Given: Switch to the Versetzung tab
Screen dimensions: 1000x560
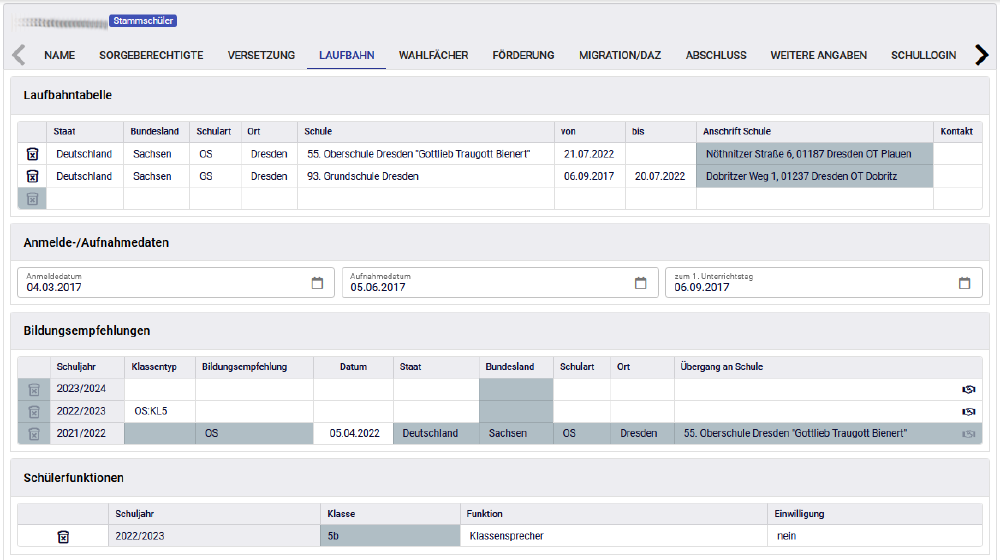Looking at the screenshot, I should [x=261, y=56].
